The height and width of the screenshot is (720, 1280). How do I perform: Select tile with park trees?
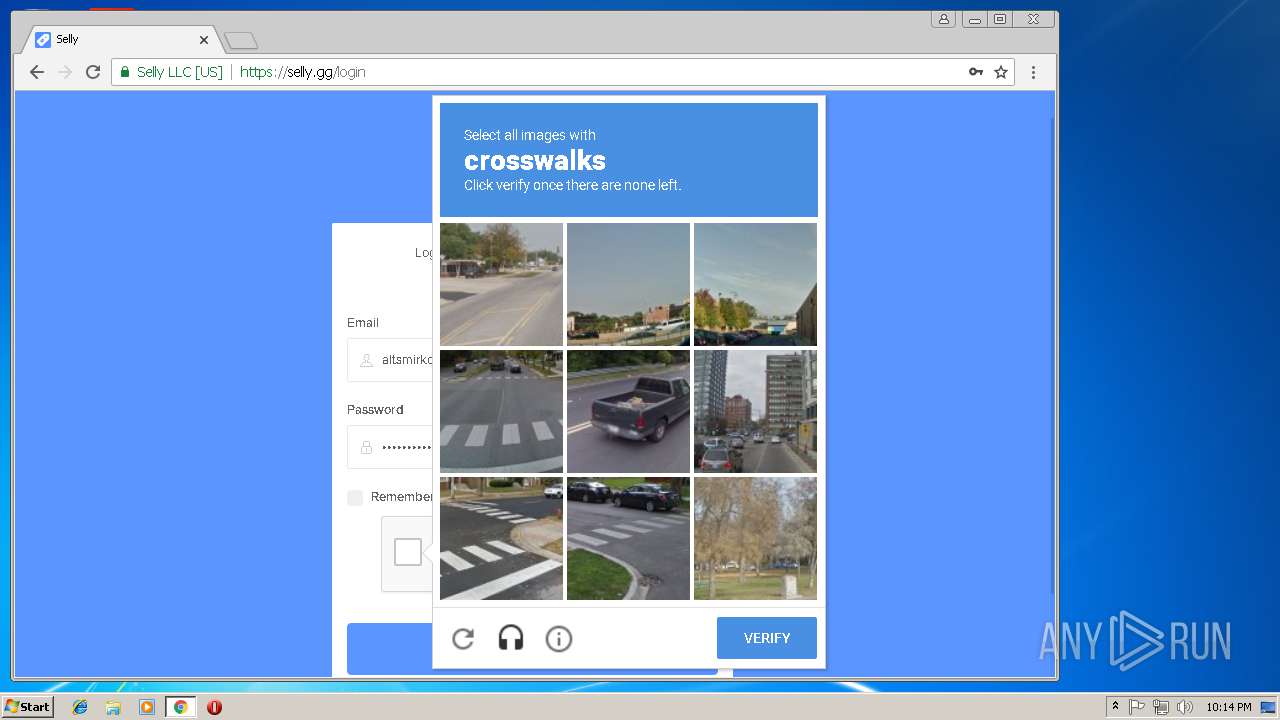coord(755,538)
